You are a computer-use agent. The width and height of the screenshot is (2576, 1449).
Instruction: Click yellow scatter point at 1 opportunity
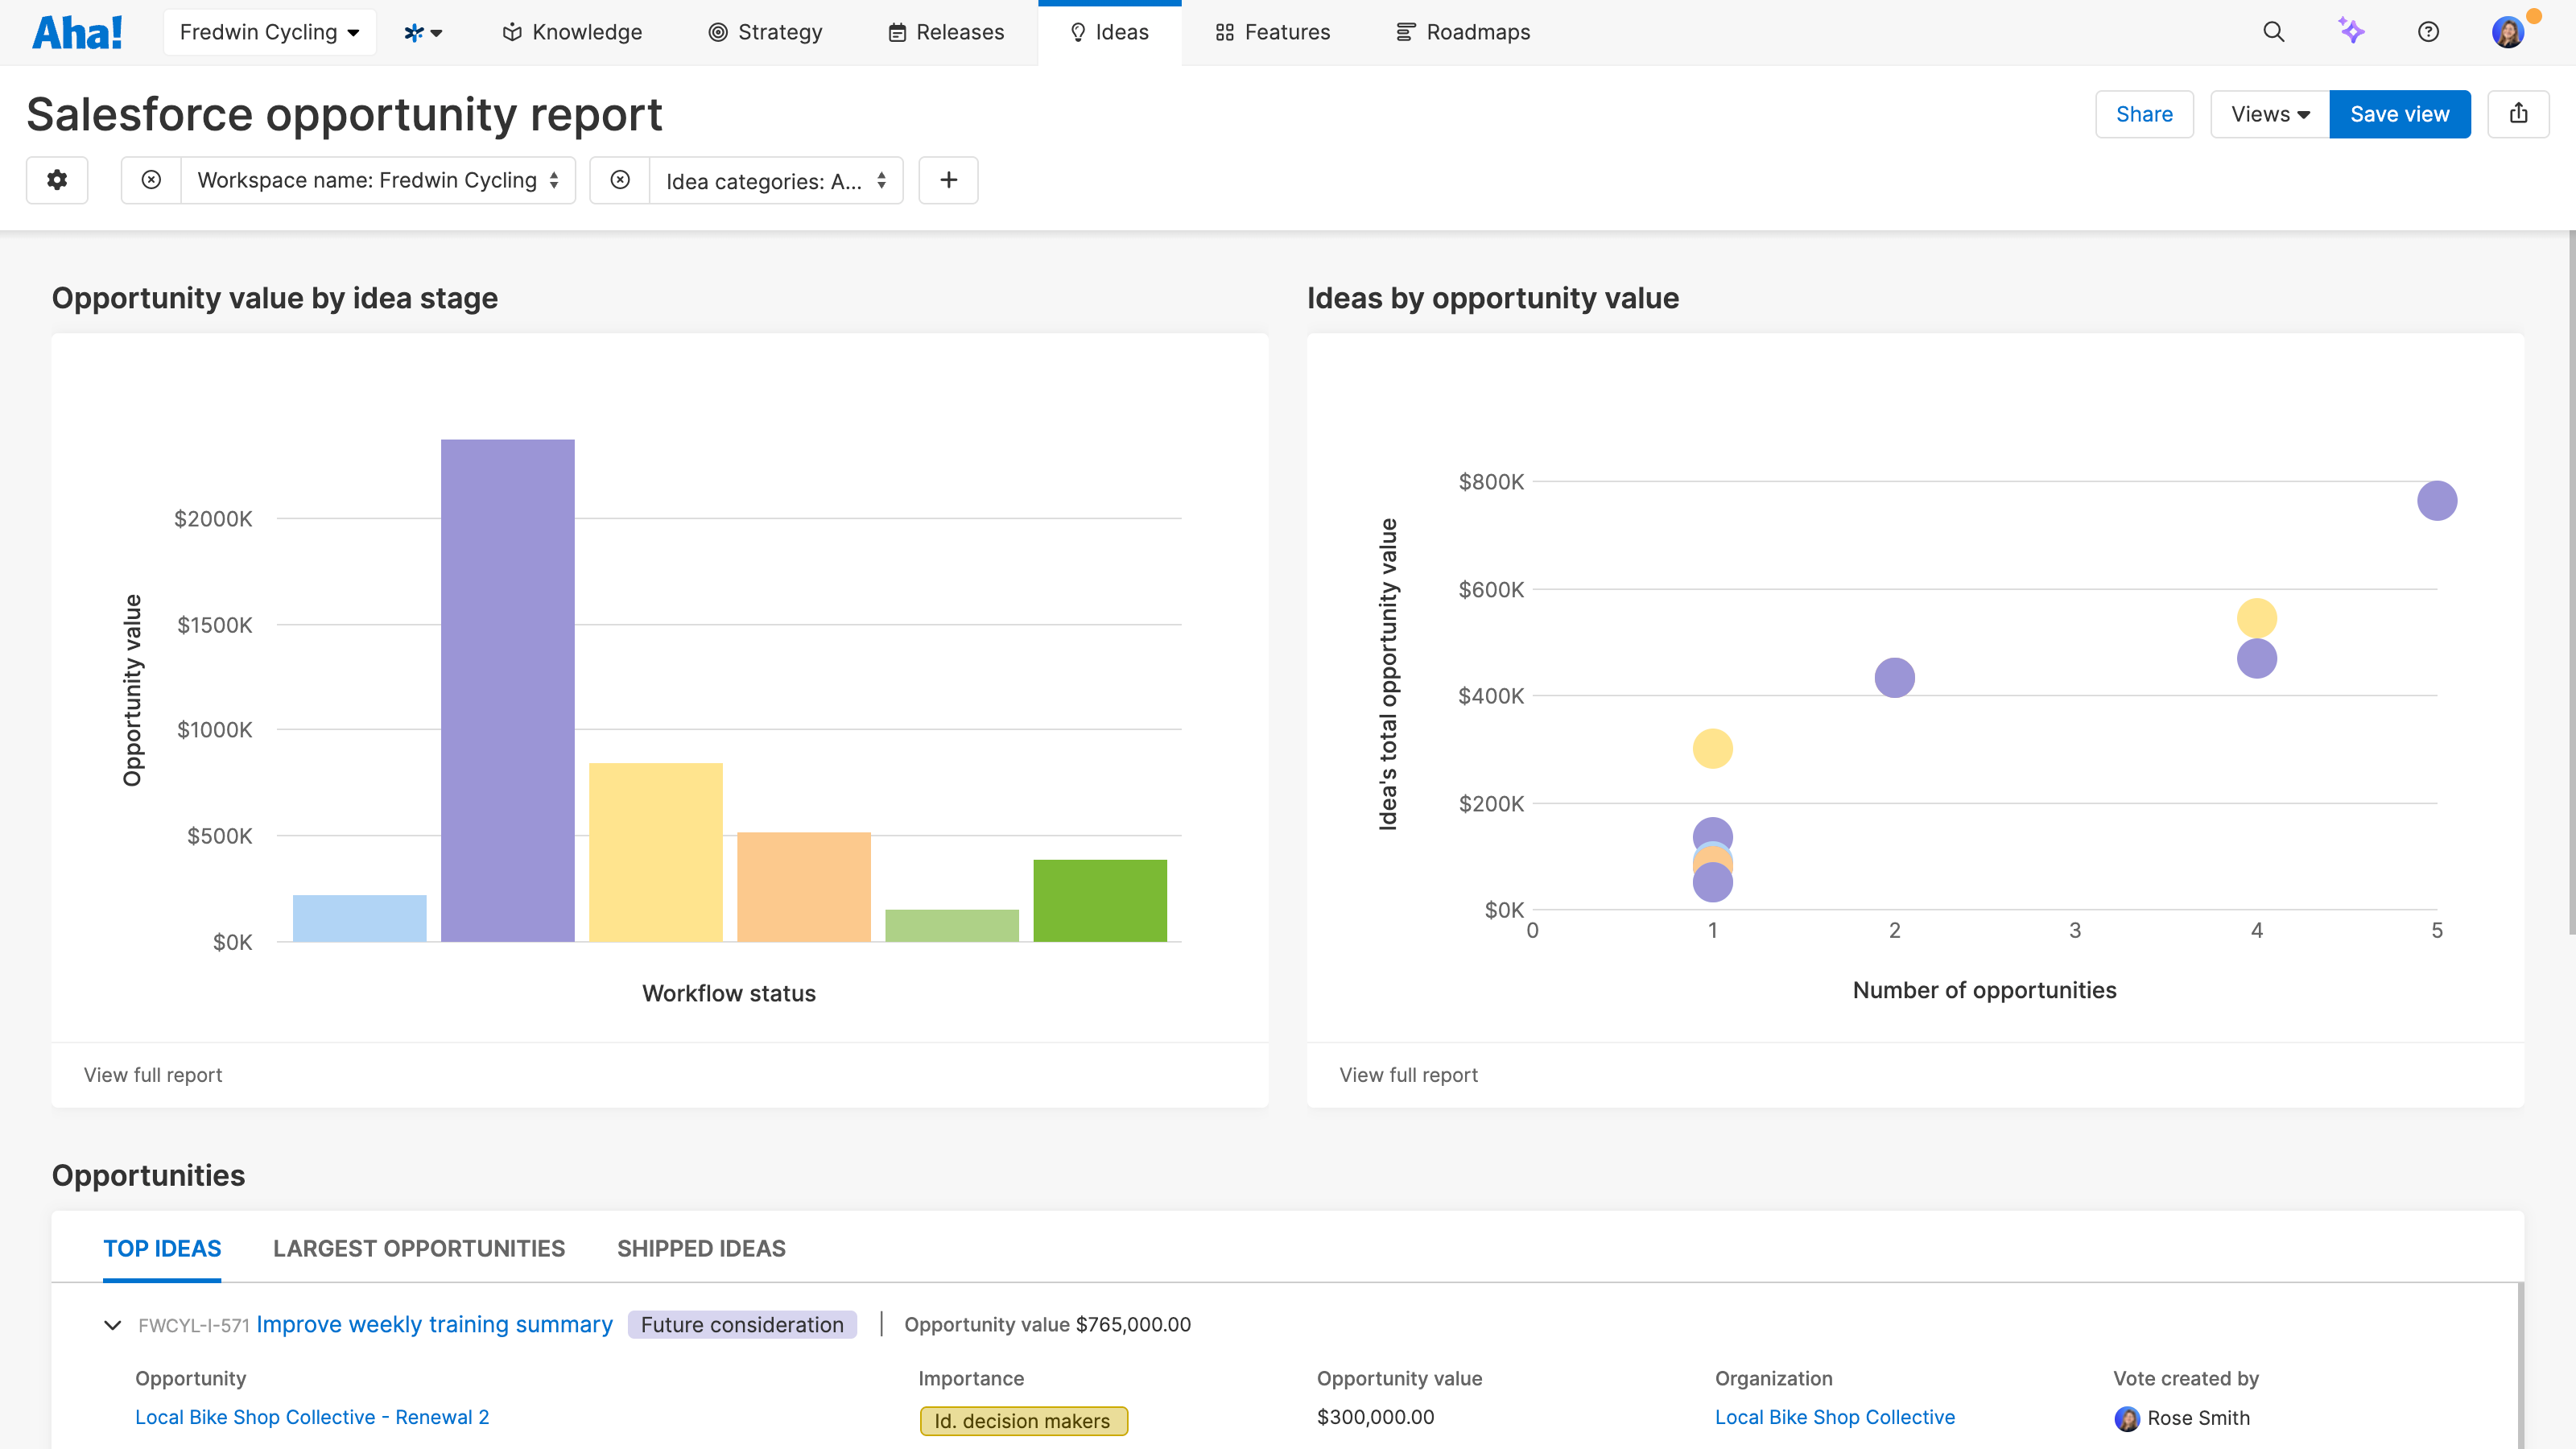pyautogui.click(x=1712, y=748)
